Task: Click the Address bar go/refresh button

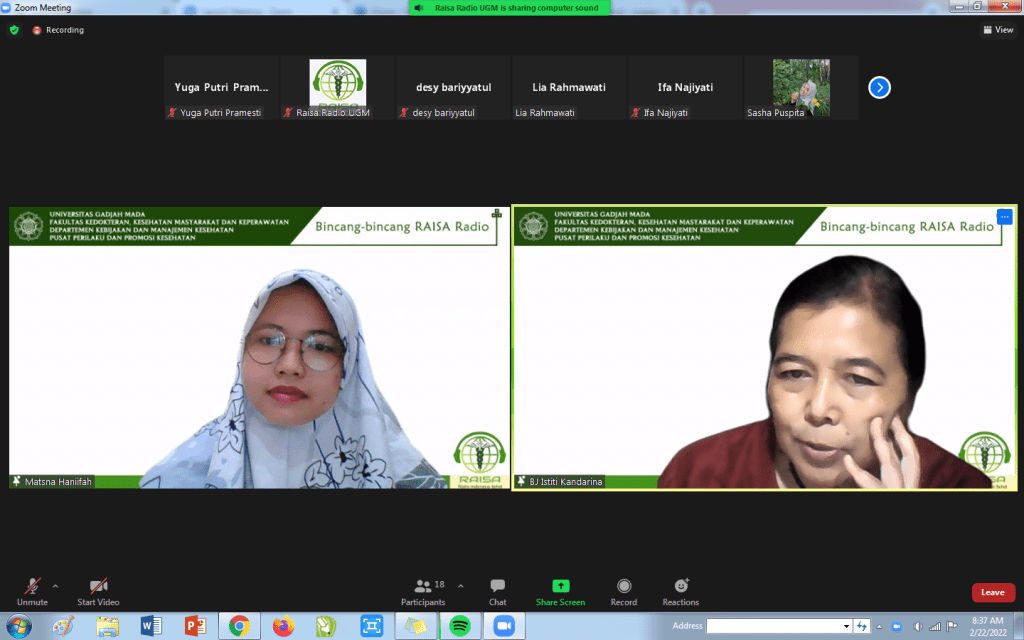Action: pos(861,626)
